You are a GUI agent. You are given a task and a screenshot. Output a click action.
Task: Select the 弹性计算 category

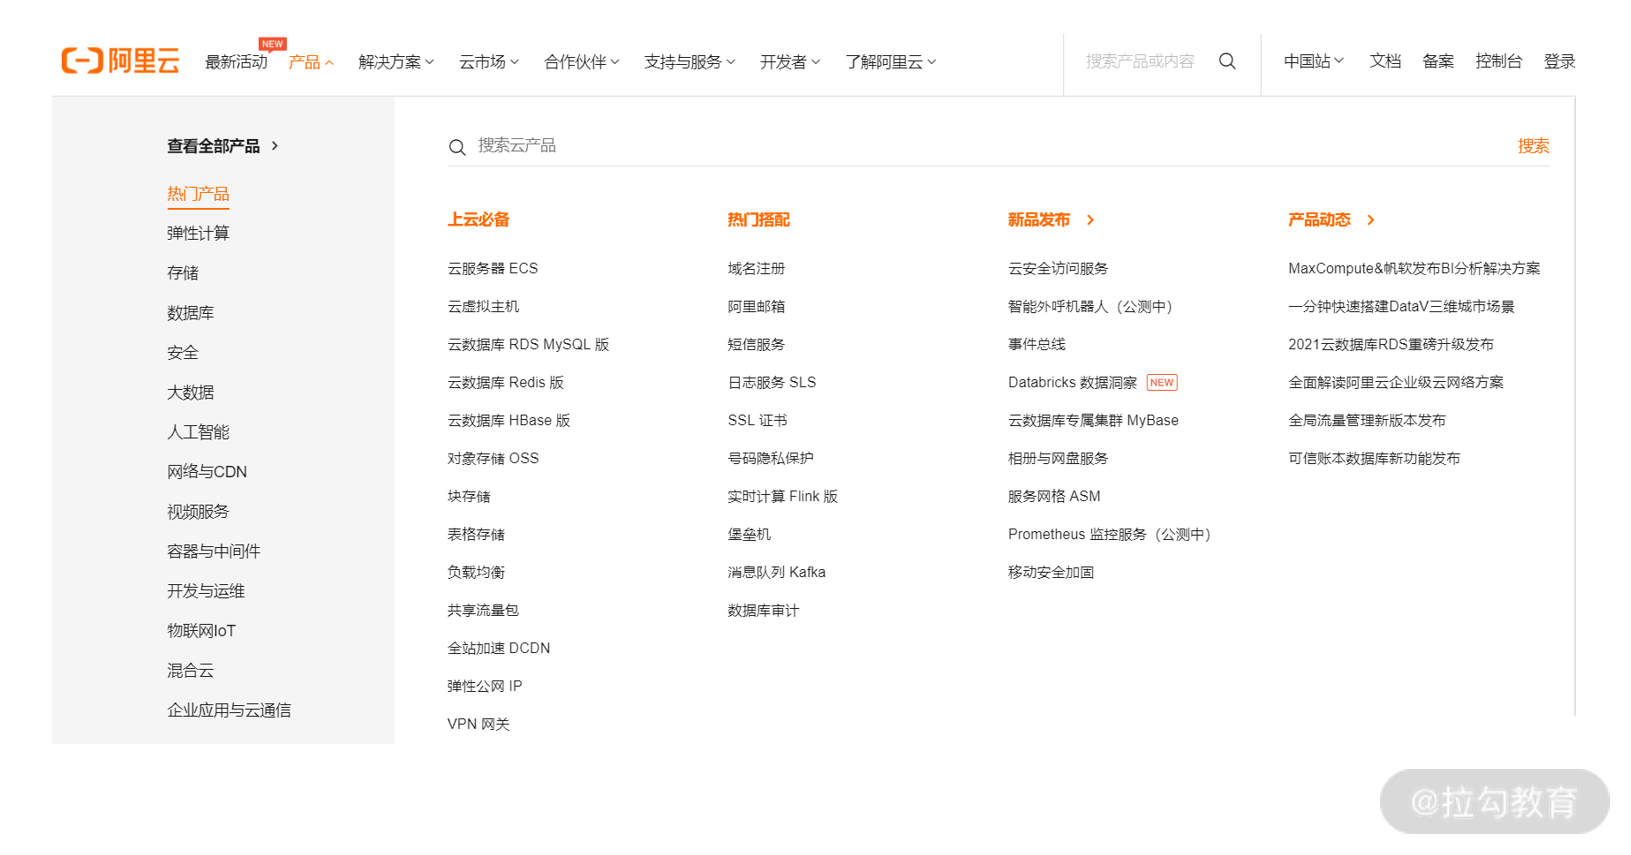coord(198,233)
